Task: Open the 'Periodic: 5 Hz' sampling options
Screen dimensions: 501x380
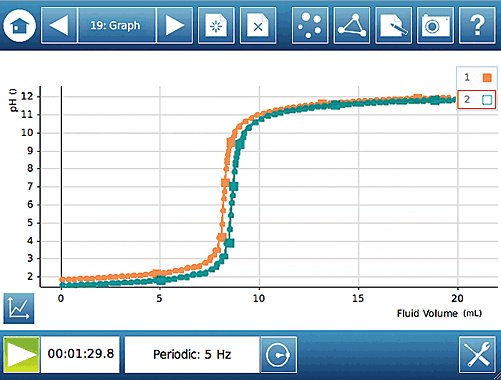Action: 192,354
